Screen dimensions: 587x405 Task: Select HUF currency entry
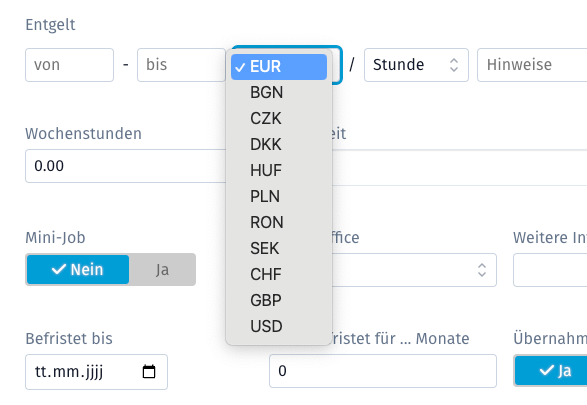click(279, 170)
